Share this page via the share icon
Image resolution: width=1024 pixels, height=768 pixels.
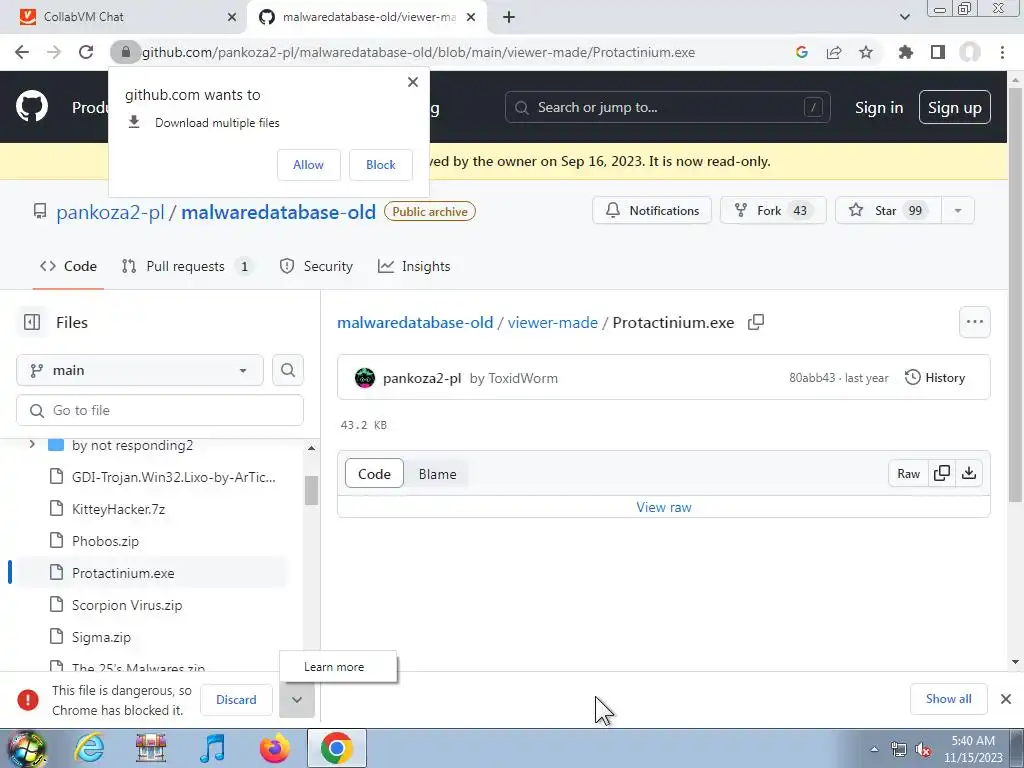(x=834, y=52)
